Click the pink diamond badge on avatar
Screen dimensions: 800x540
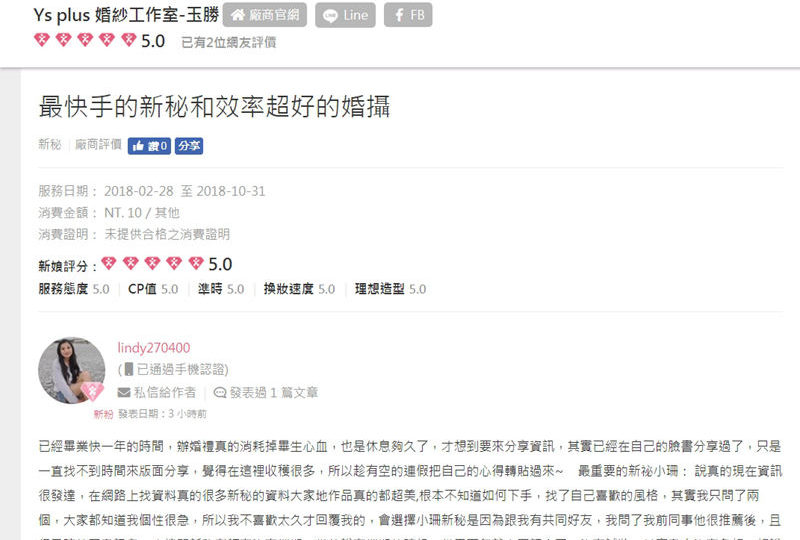92,391
